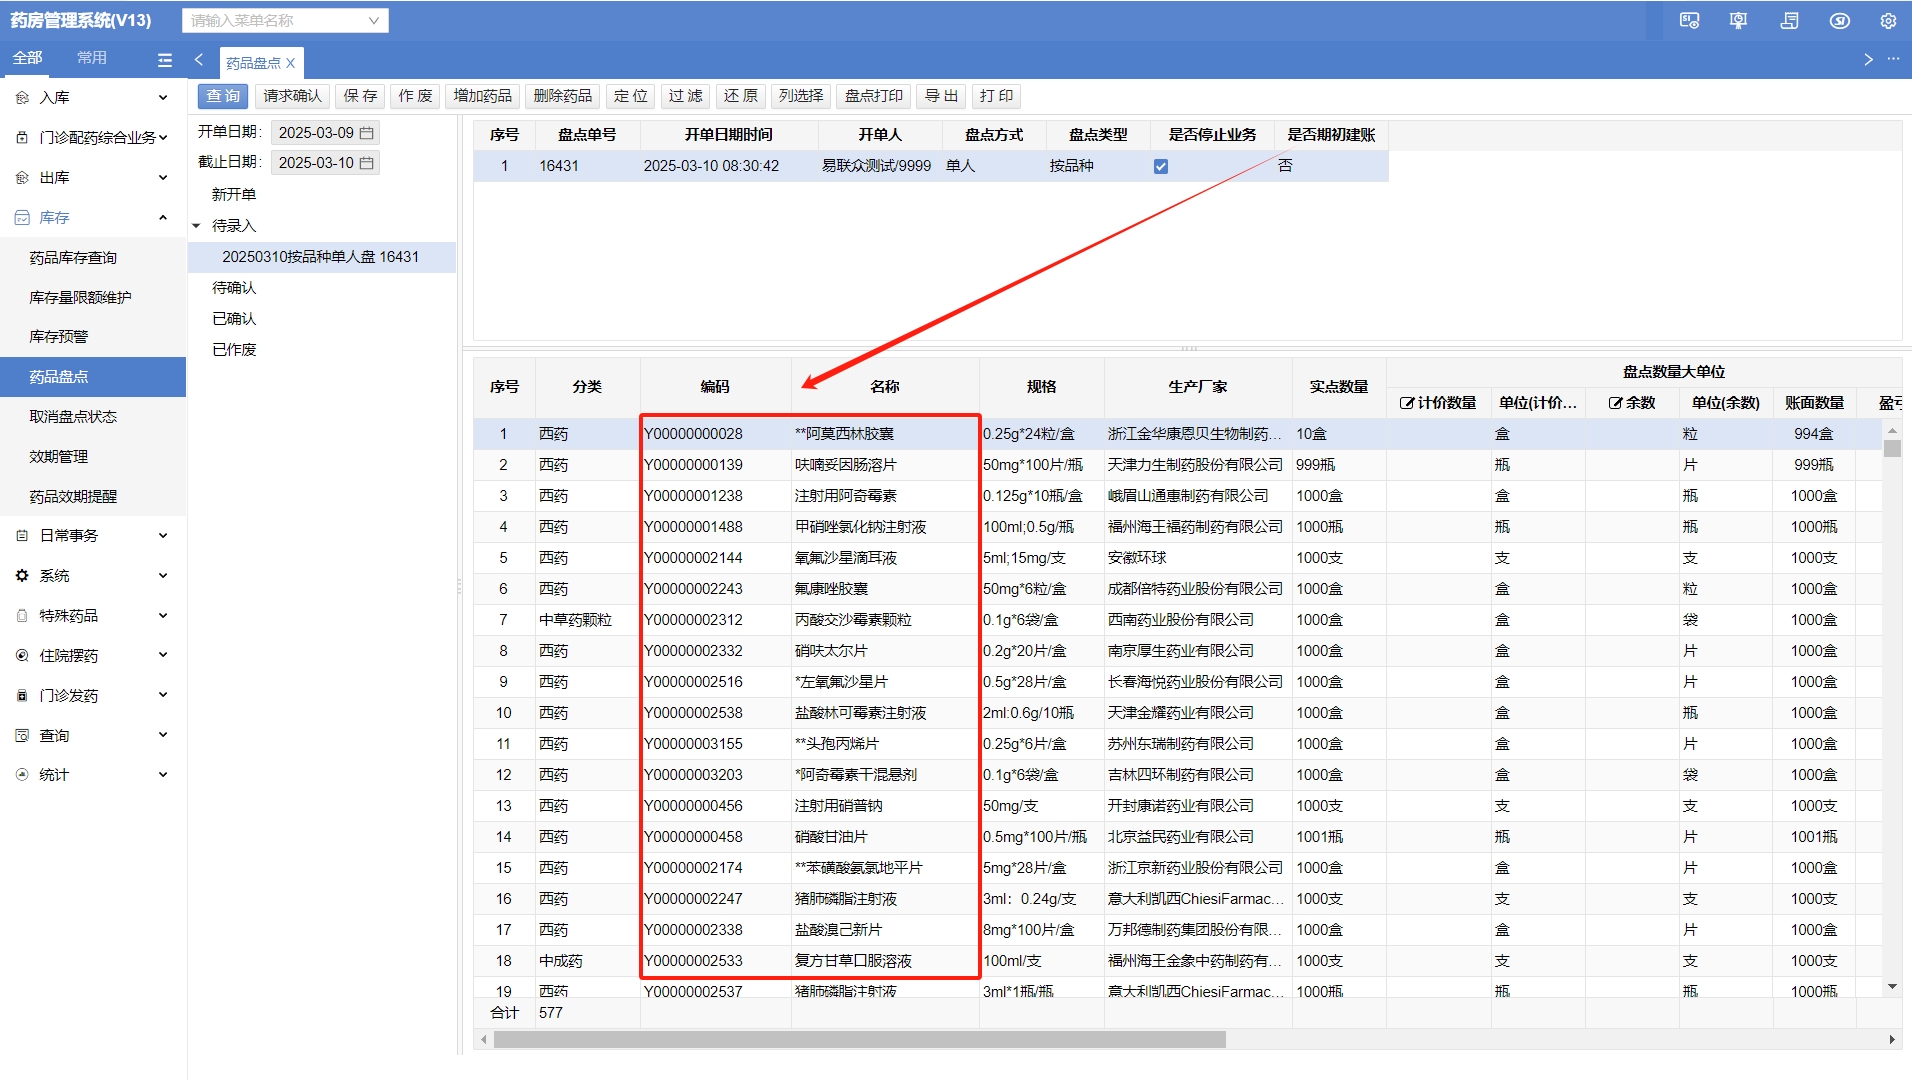Open the tab overflow ellipsis menu
1912x1080 pixels.
click(x=1893, y=59)
